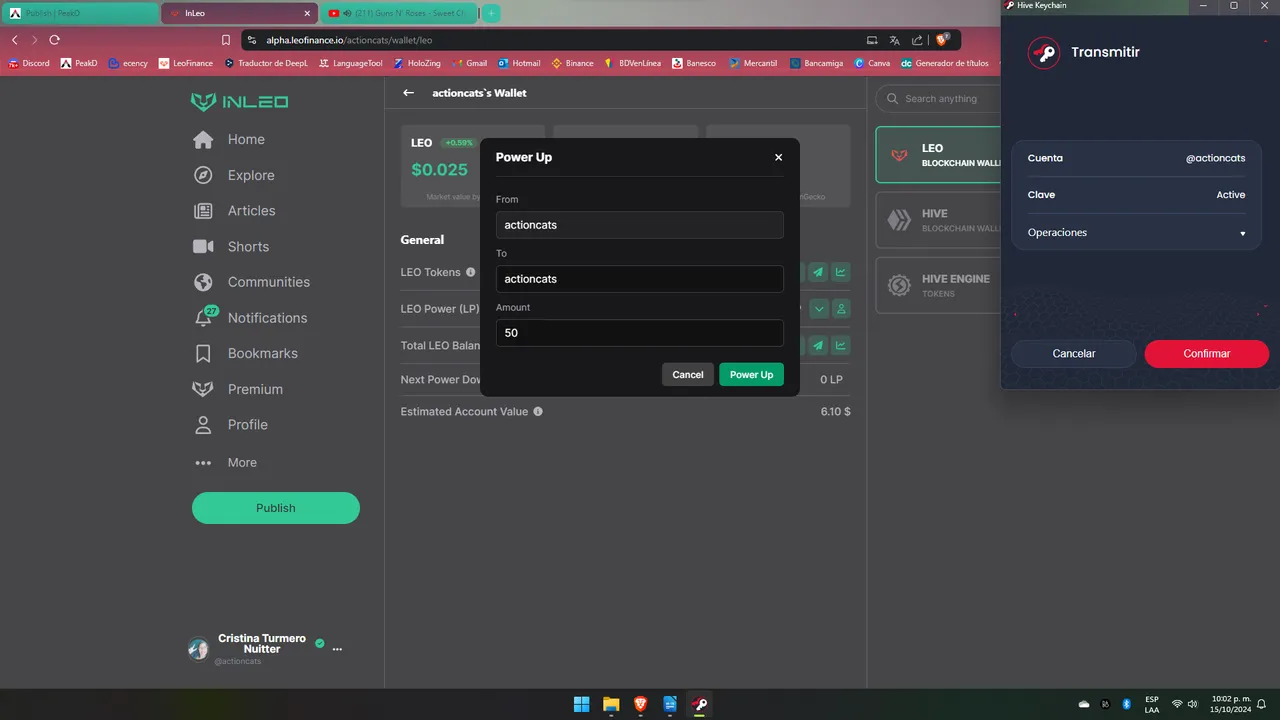The image size is (1280, 720).
Task: Open Brave Shields lion icon
Action: point(942,40)
